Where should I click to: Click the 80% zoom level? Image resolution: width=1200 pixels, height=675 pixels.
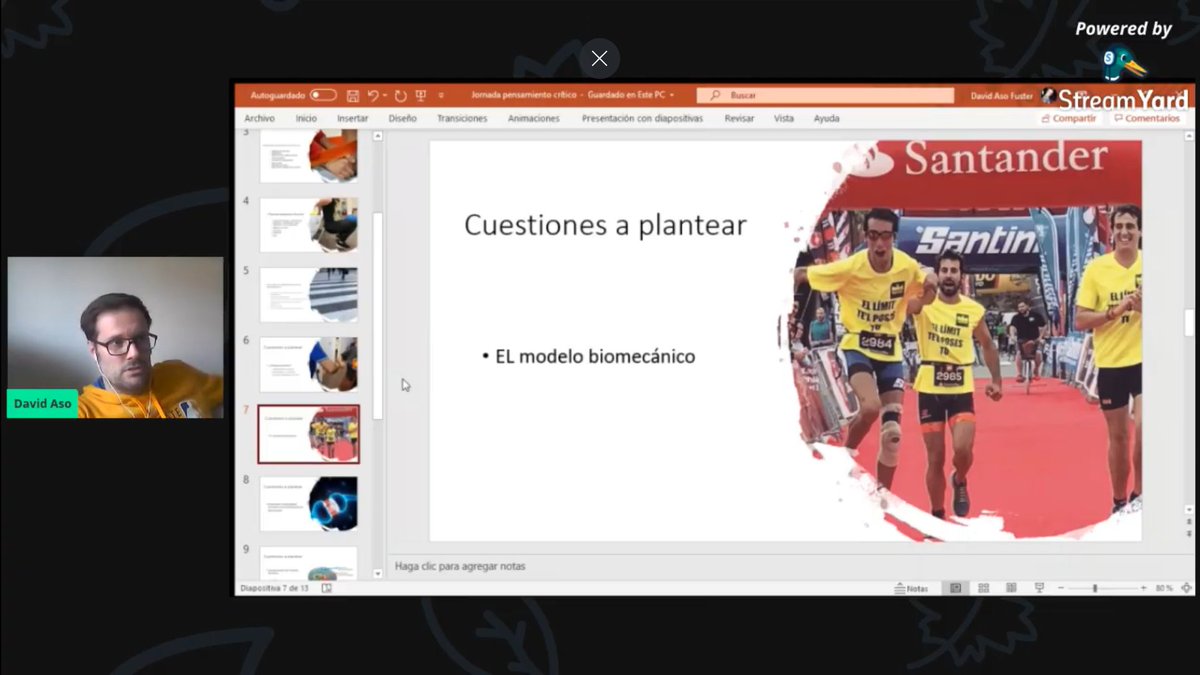click(1164, 588)
